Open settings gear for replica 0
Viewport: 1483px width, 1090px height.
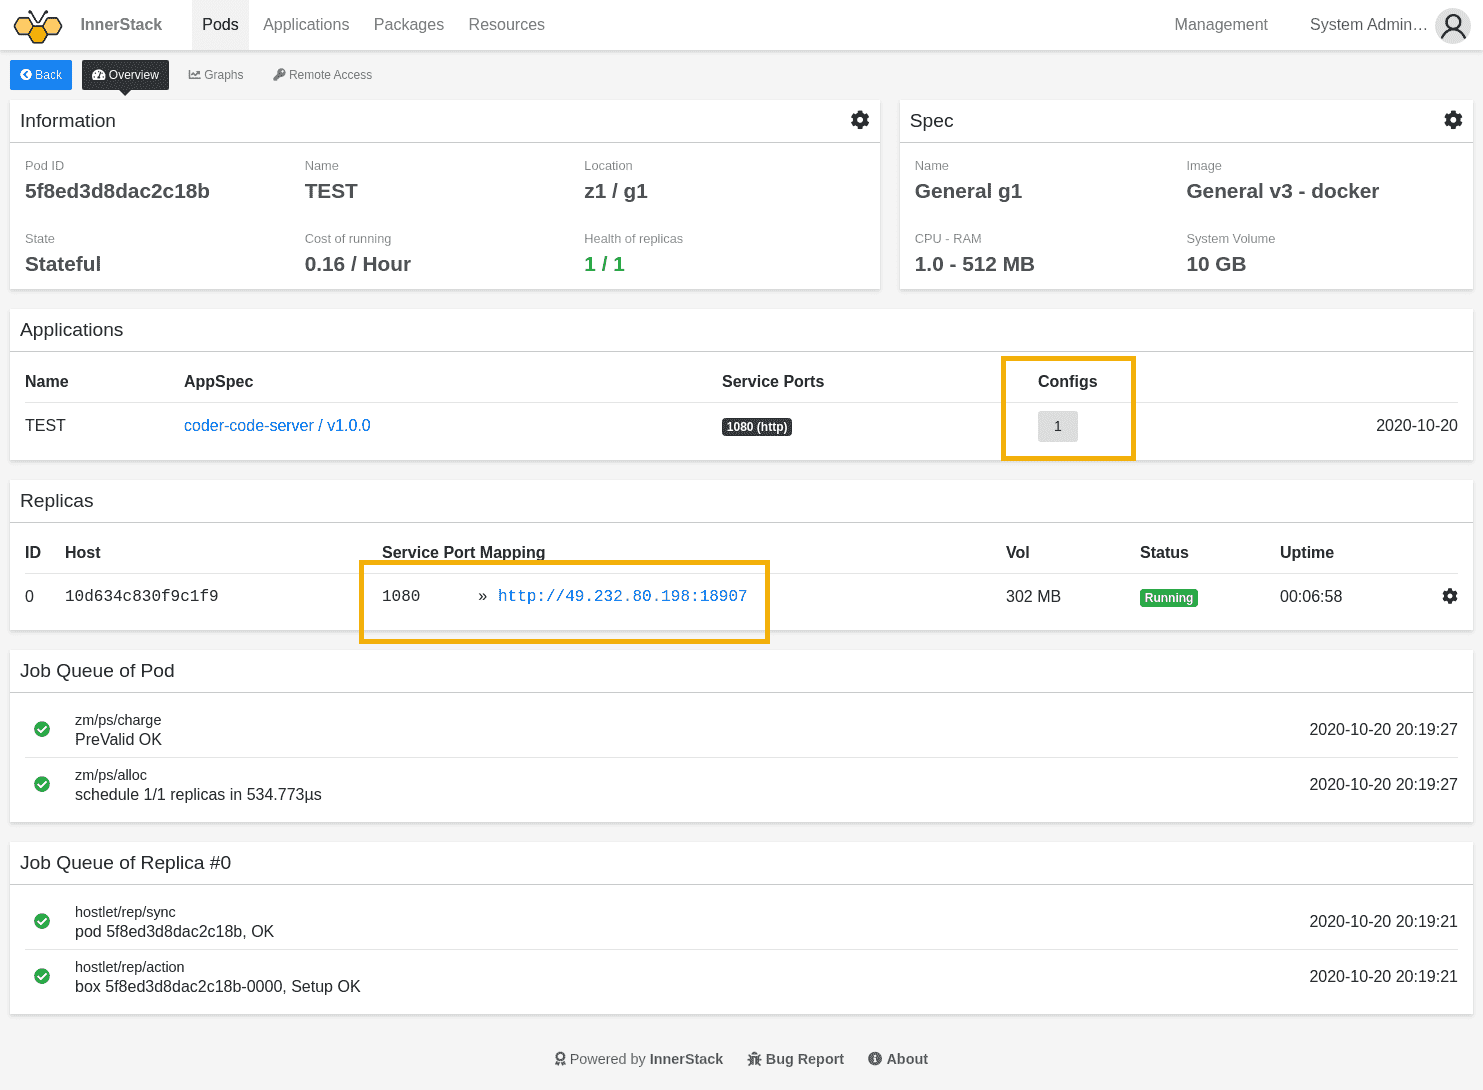point(1450,596)
